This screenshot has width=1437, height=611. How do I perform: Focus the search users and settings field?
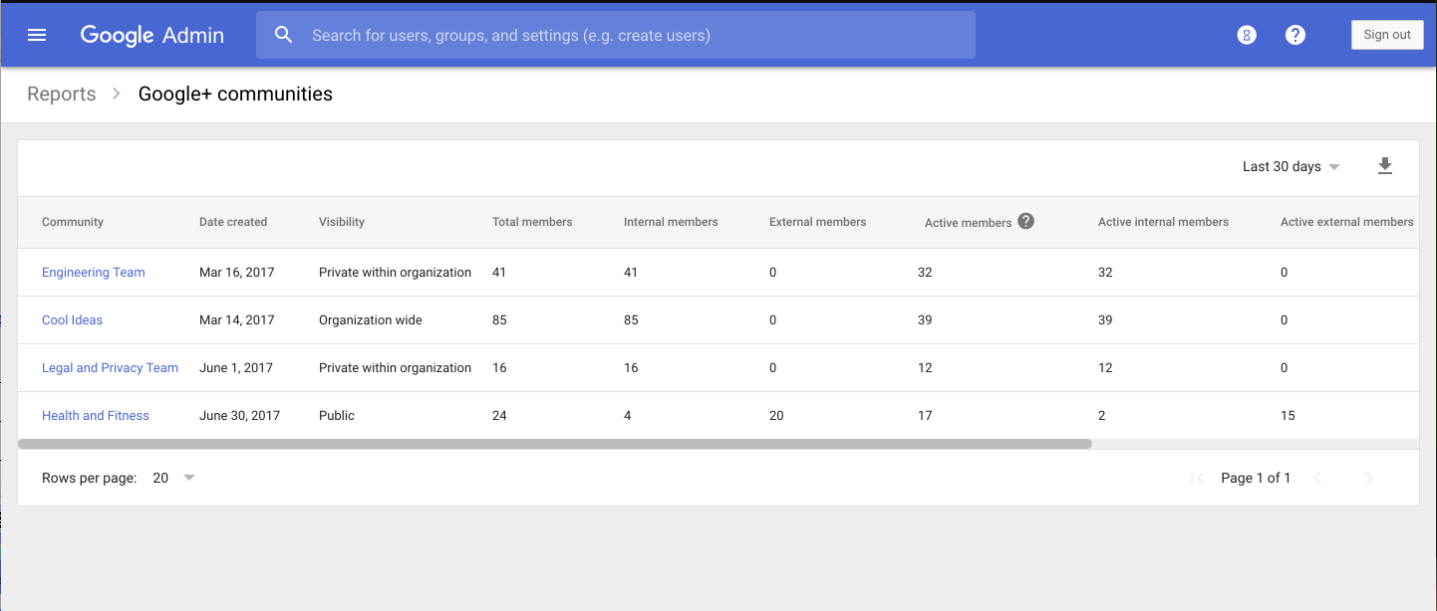pos(615,35)
